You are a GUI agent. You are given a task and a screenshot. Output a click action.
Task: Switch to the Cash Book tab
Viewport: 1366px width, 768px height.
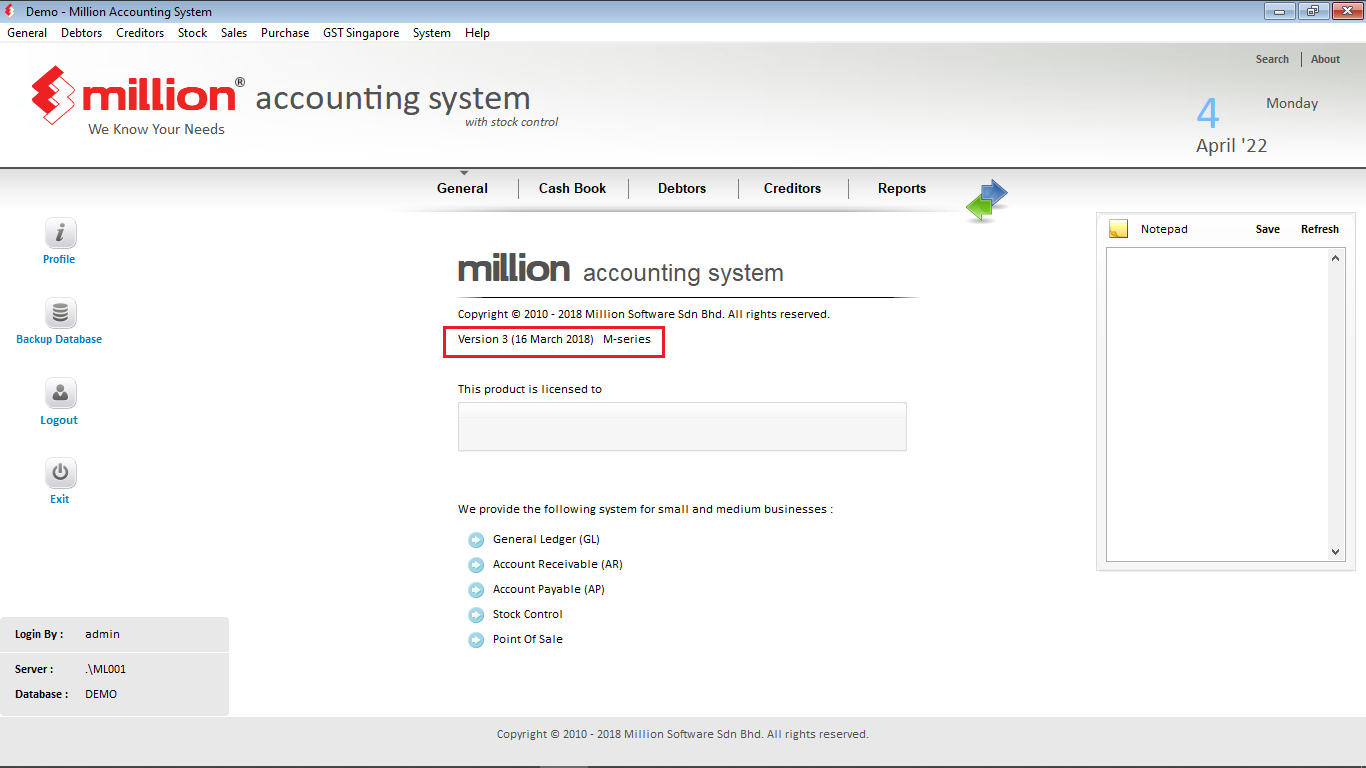coord(572,188)
